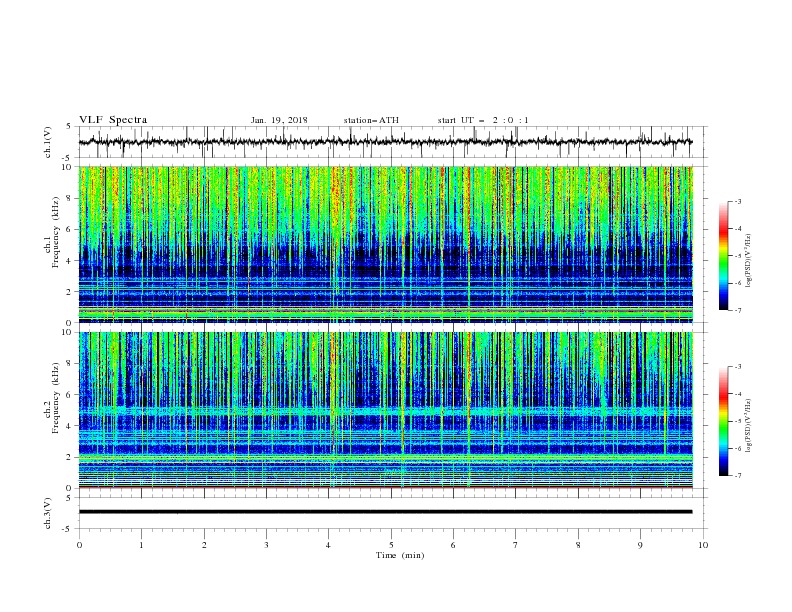Click time axis tick label "6"
The image size is (792, 612).
pyautogui.click(x=453, y=545)
